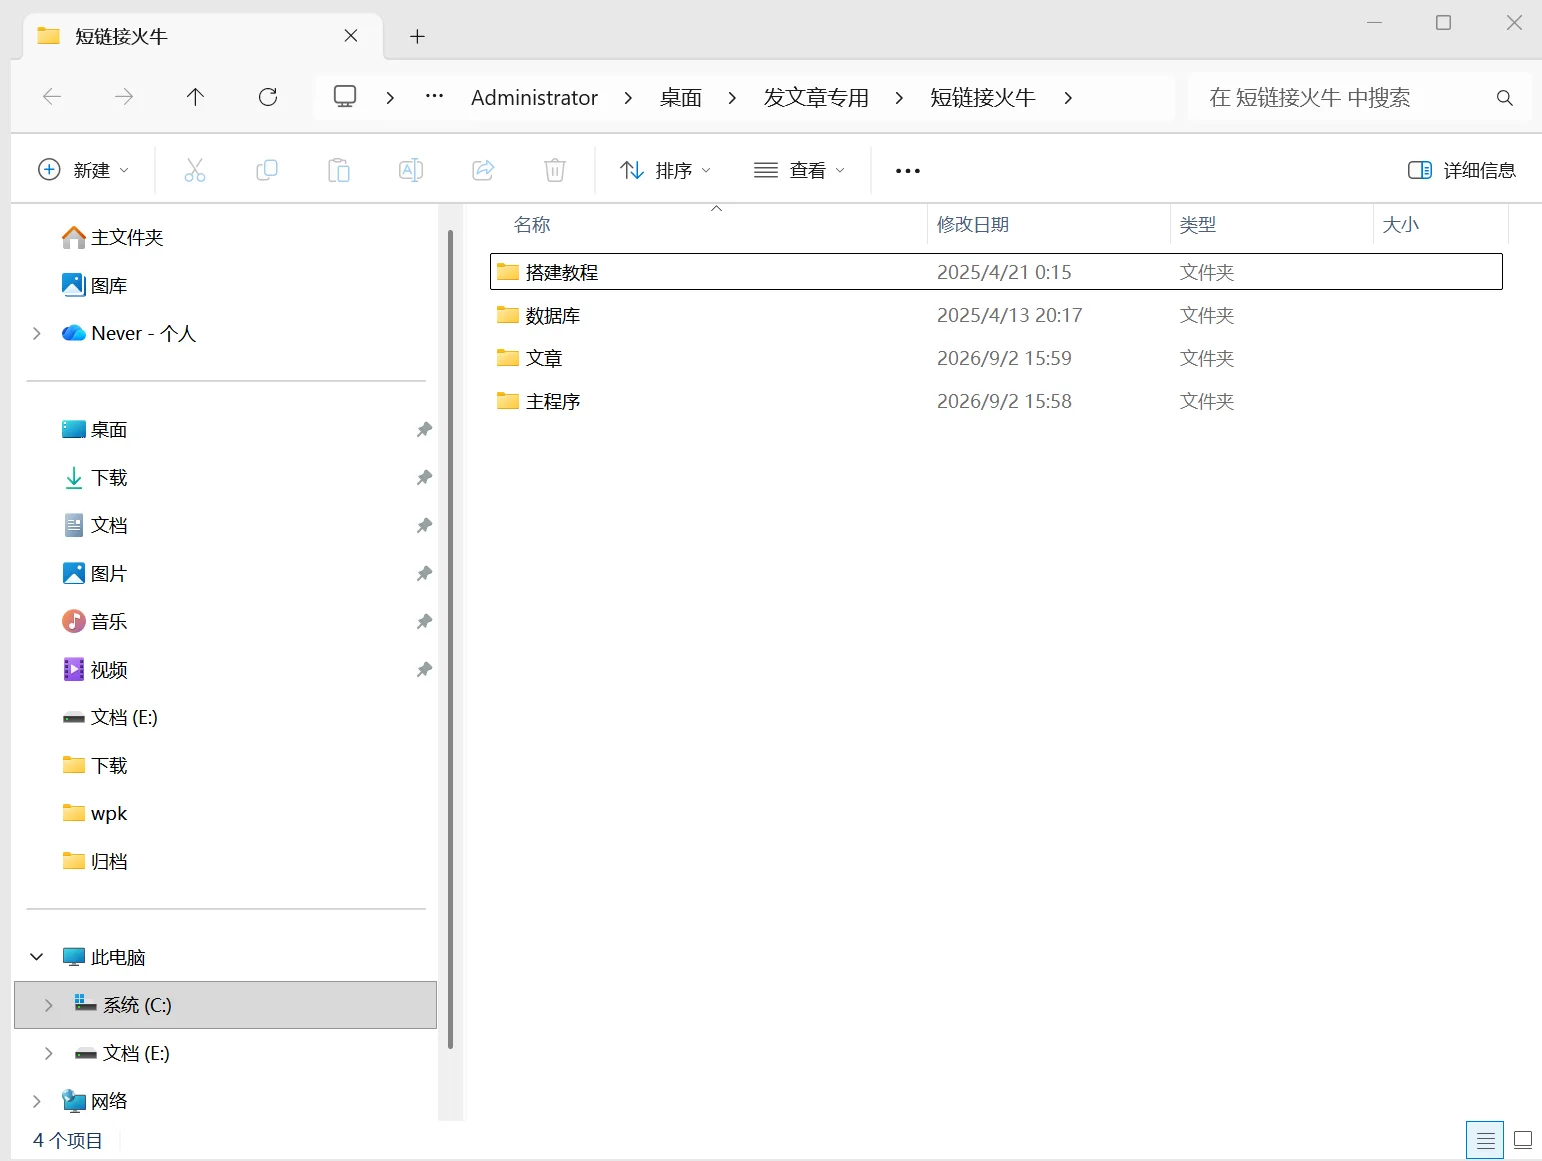Viewport: 1542px width, 1161px height.
Task: Select the 搭建教程 folder
Action: 996,272
